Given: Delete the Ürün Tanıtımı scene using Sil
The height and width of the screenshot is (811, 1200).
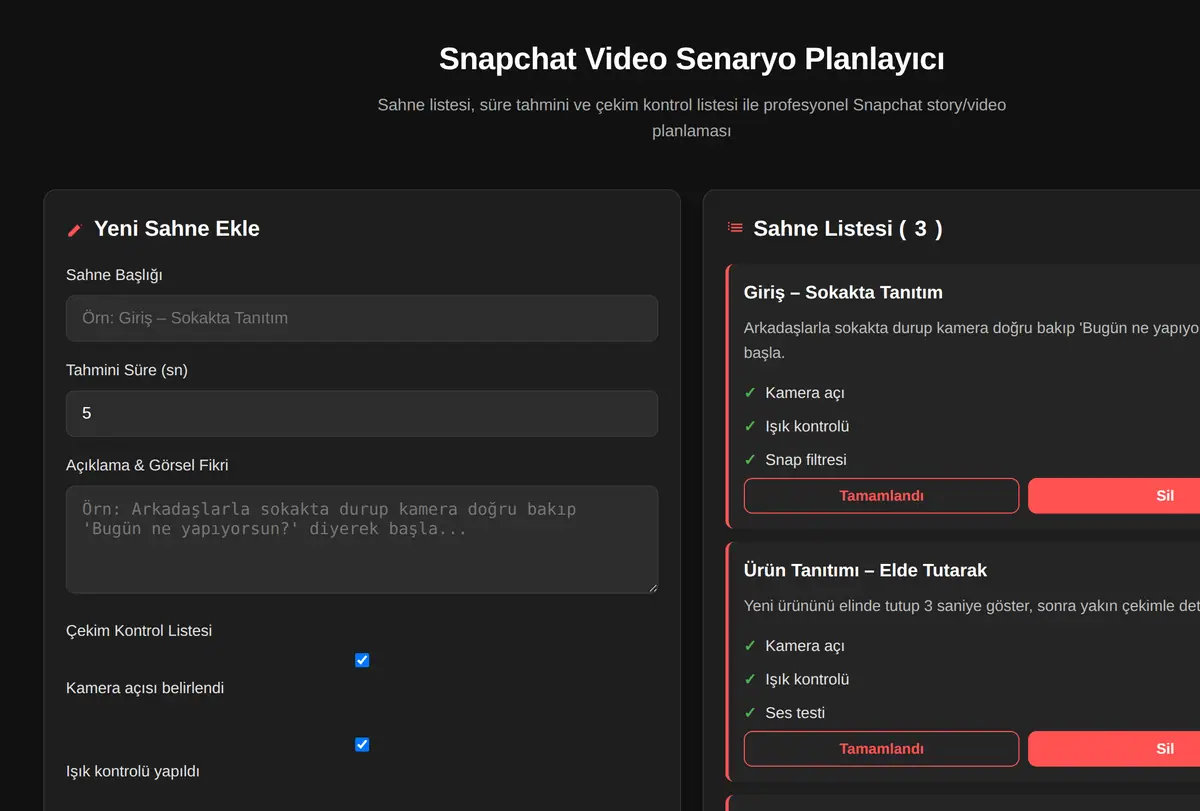Looking at the screenshot, I should click(x=1114, y=749).
